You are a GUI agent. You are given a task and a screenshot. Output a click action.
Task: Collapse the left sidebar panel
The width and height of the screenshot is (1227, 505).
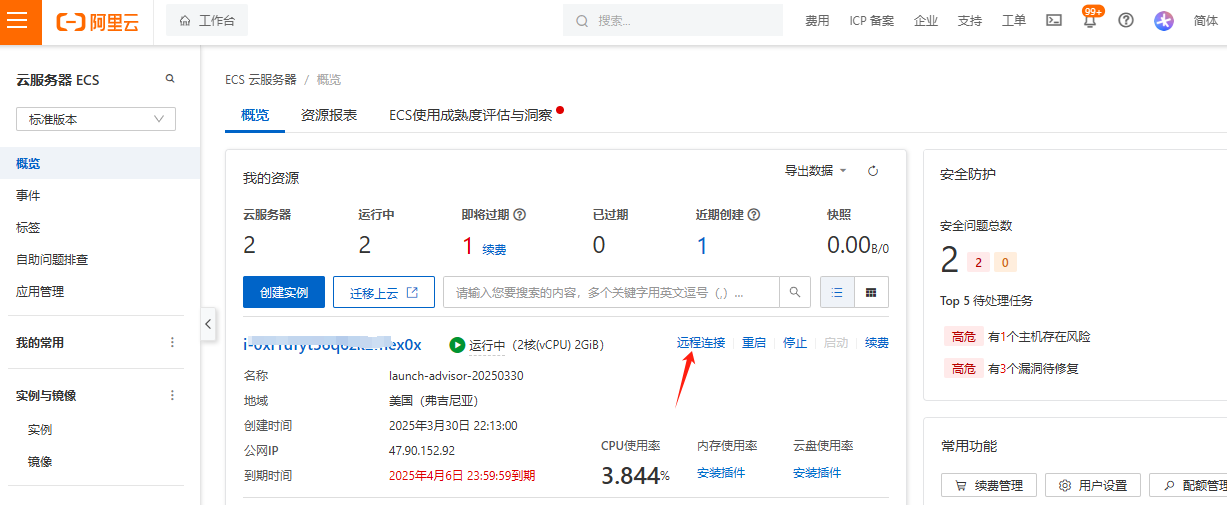208,323
